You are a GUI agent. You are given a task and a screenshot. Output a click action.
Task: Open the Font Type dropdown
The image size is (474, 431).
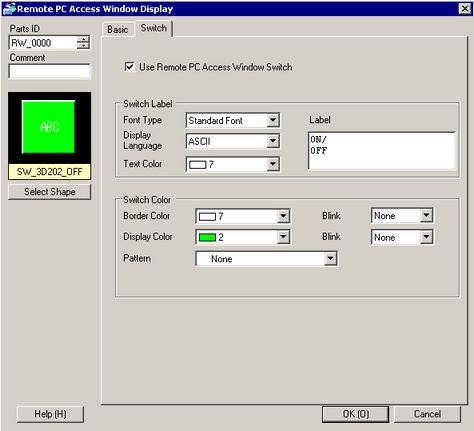tap(233, 120)
